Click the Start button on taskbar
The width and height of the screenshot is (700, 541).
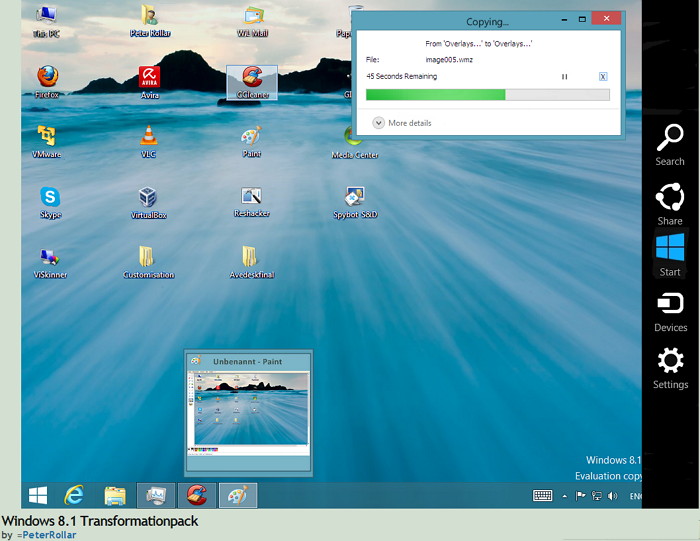(x=38, y=495)
